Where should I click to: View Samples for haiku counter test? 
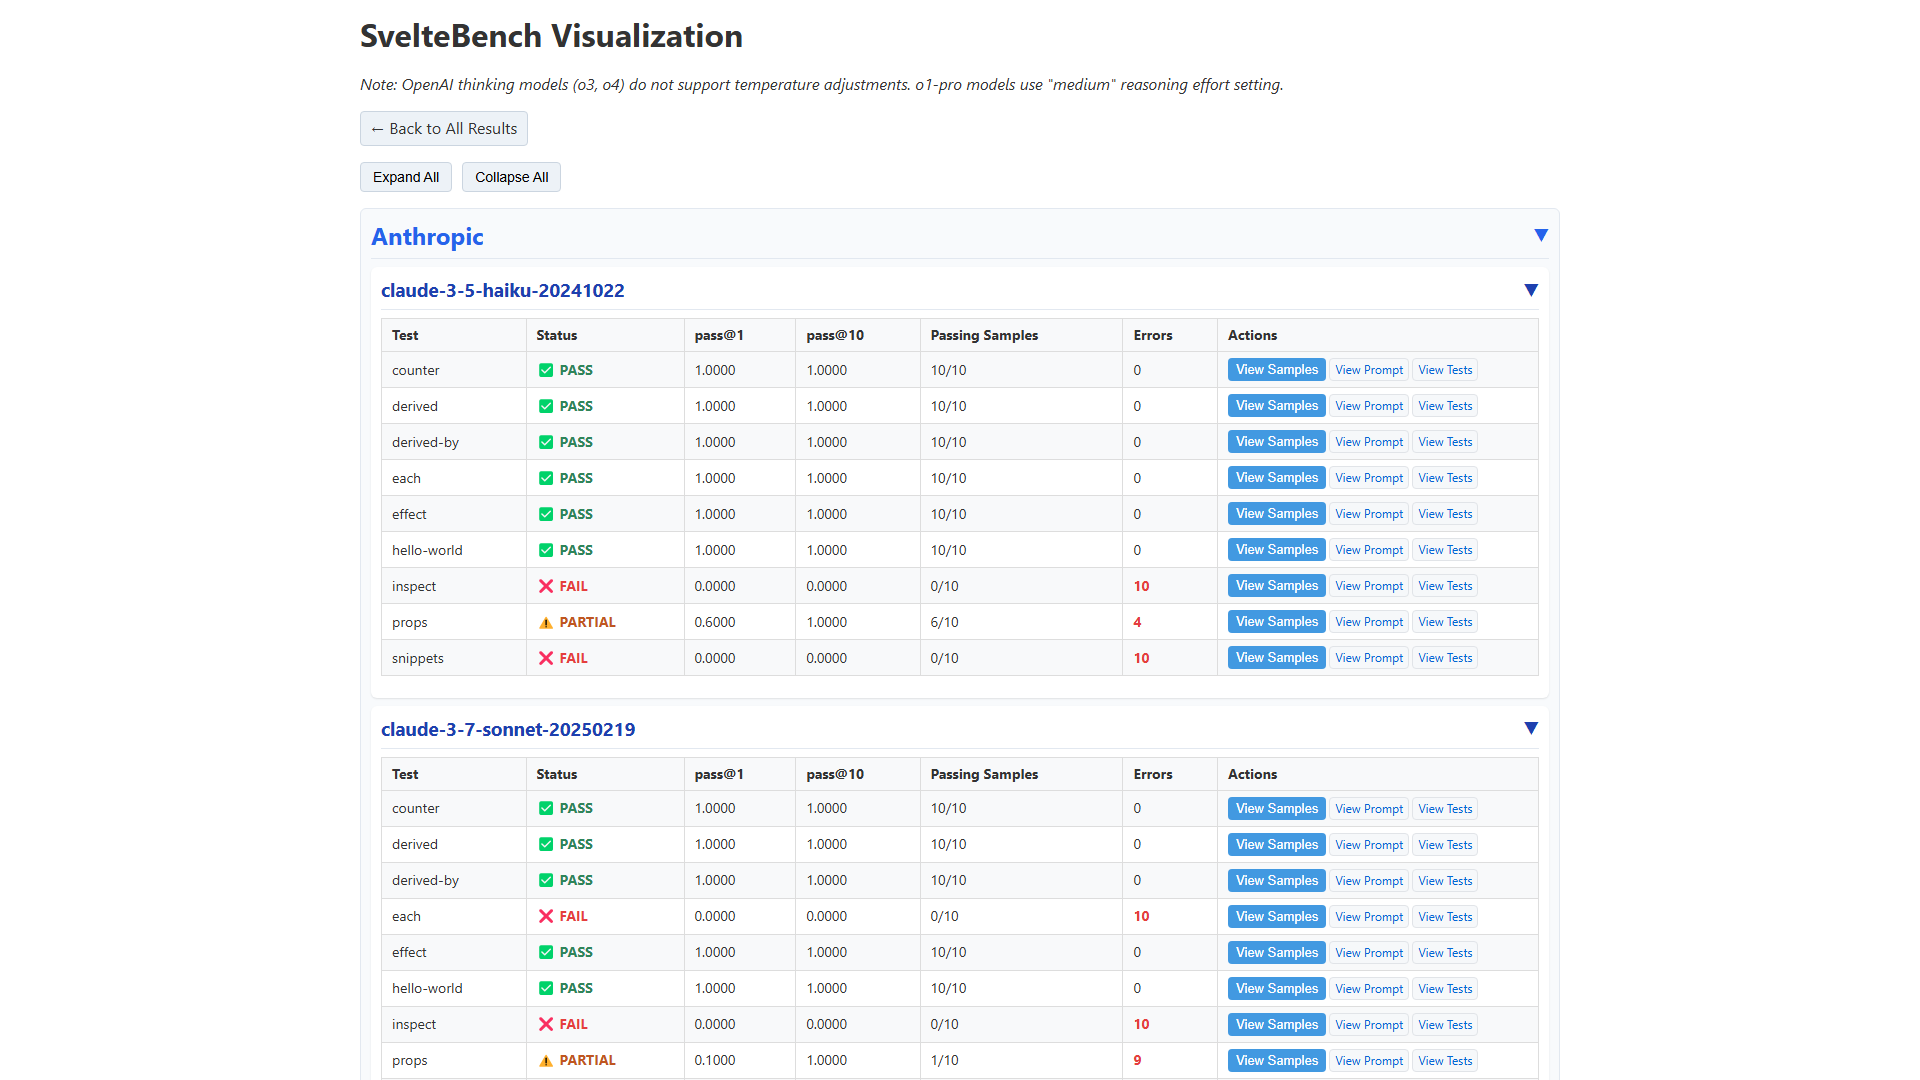coord(1276,370)
